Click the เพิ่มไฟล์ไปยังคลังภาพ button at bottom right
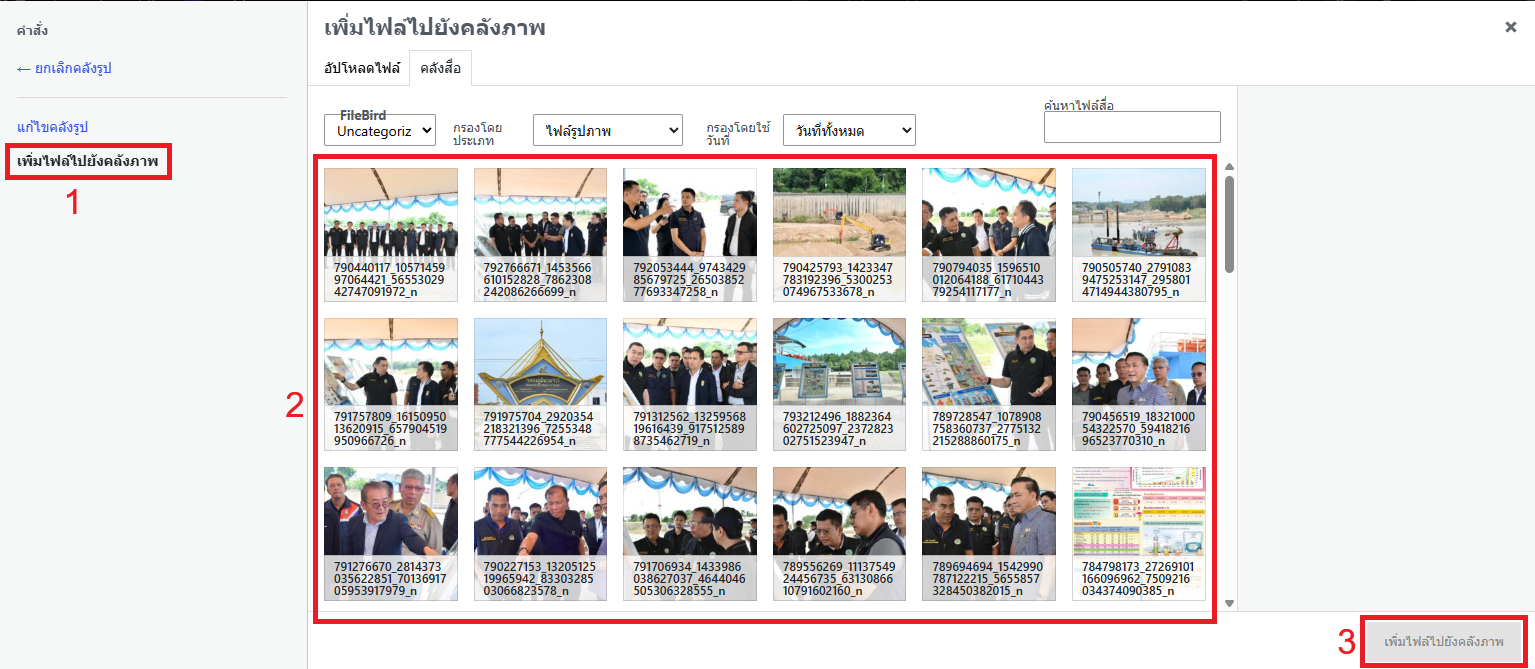The image size is (1535, 669). (x=1444, y=641)
